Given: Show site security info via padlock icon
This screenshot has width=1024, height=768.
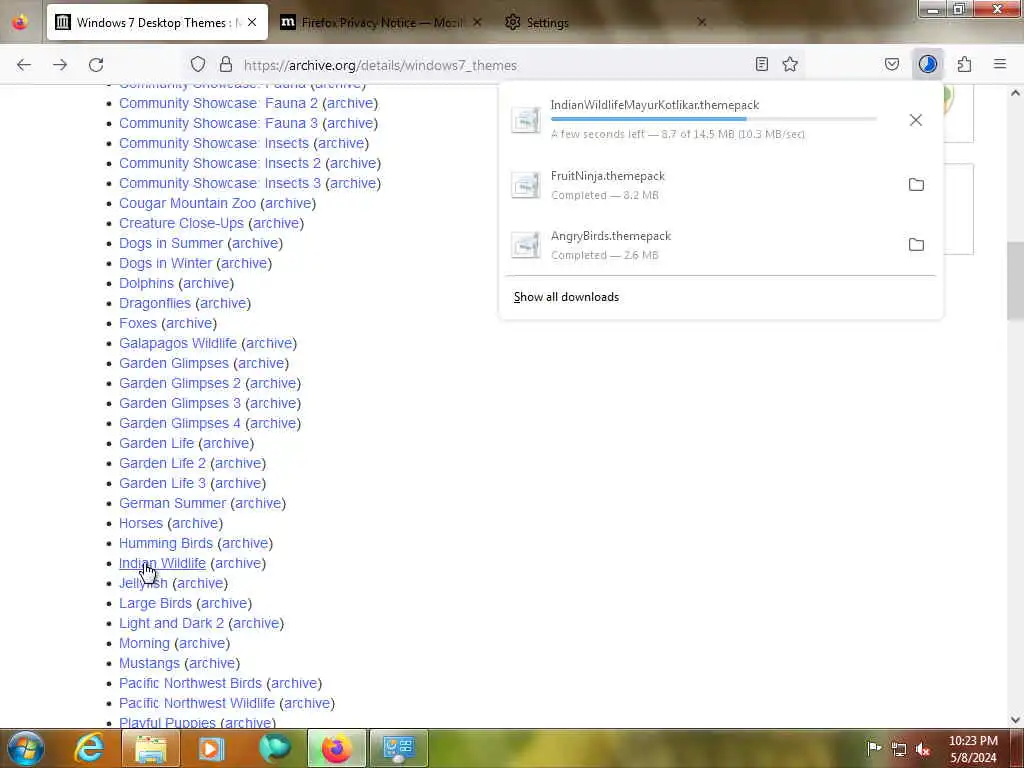Looking at the screenshot, I should coord(226,64).
